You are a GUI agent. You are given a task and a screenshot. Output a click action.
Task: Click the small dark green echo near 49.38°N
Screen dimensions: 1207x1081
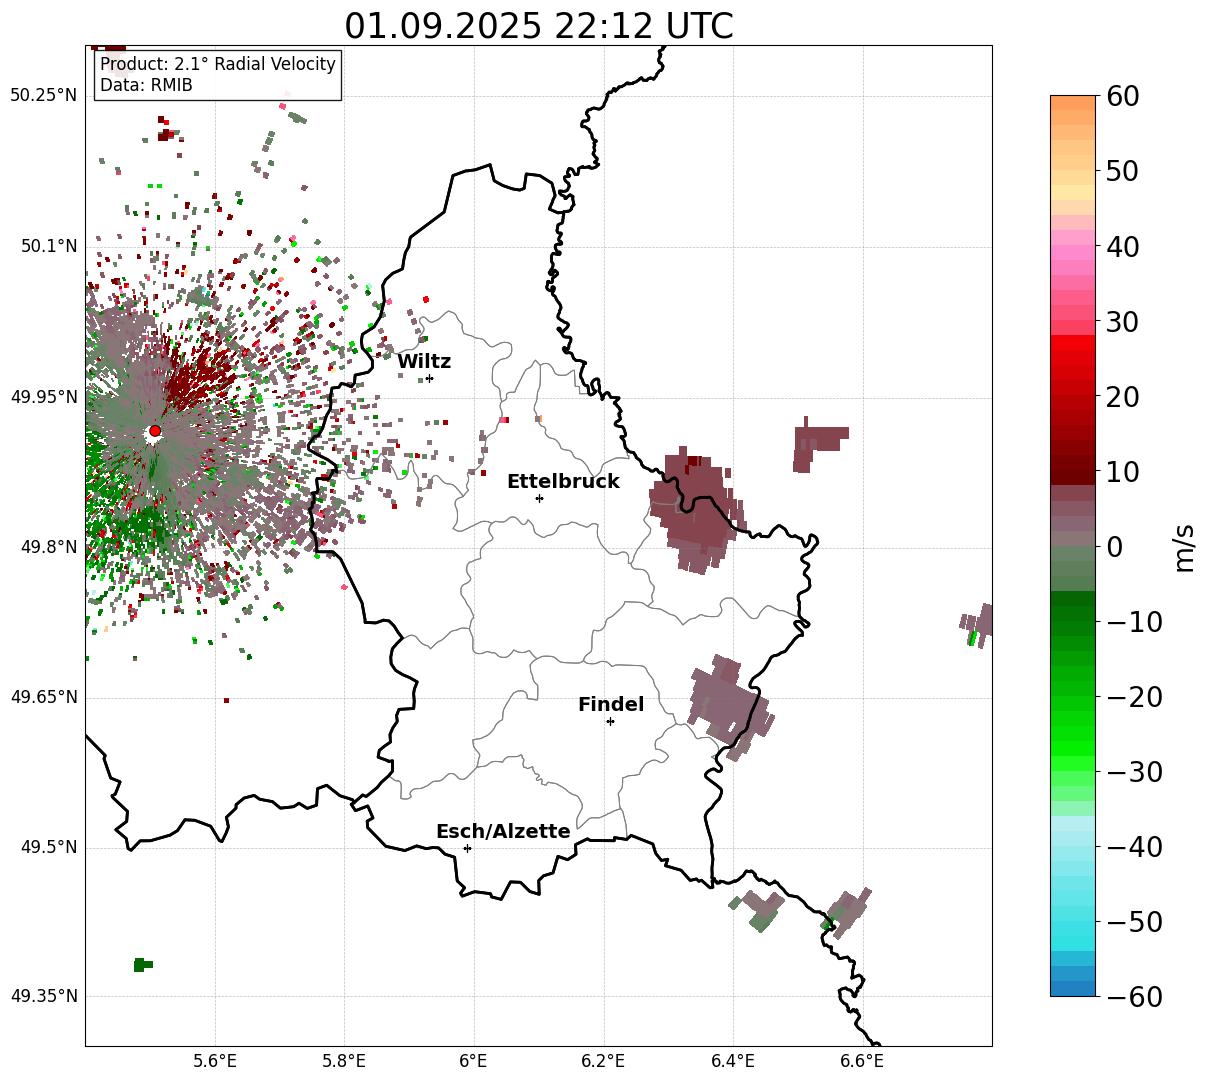[x=143, y=965]
